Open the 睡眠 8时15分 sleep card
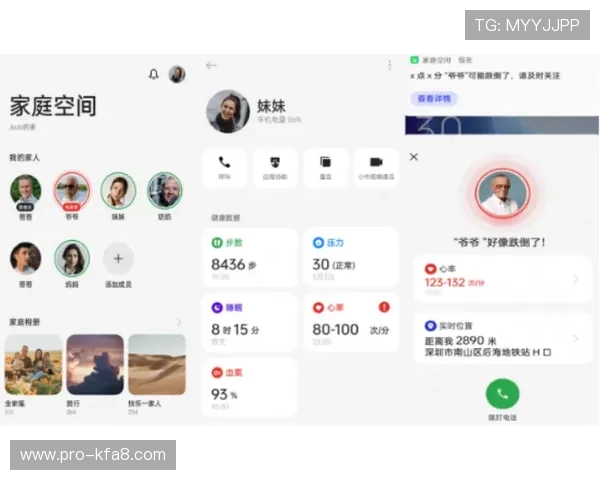Viewport: 600px width, 480px height. coord(250,322)
